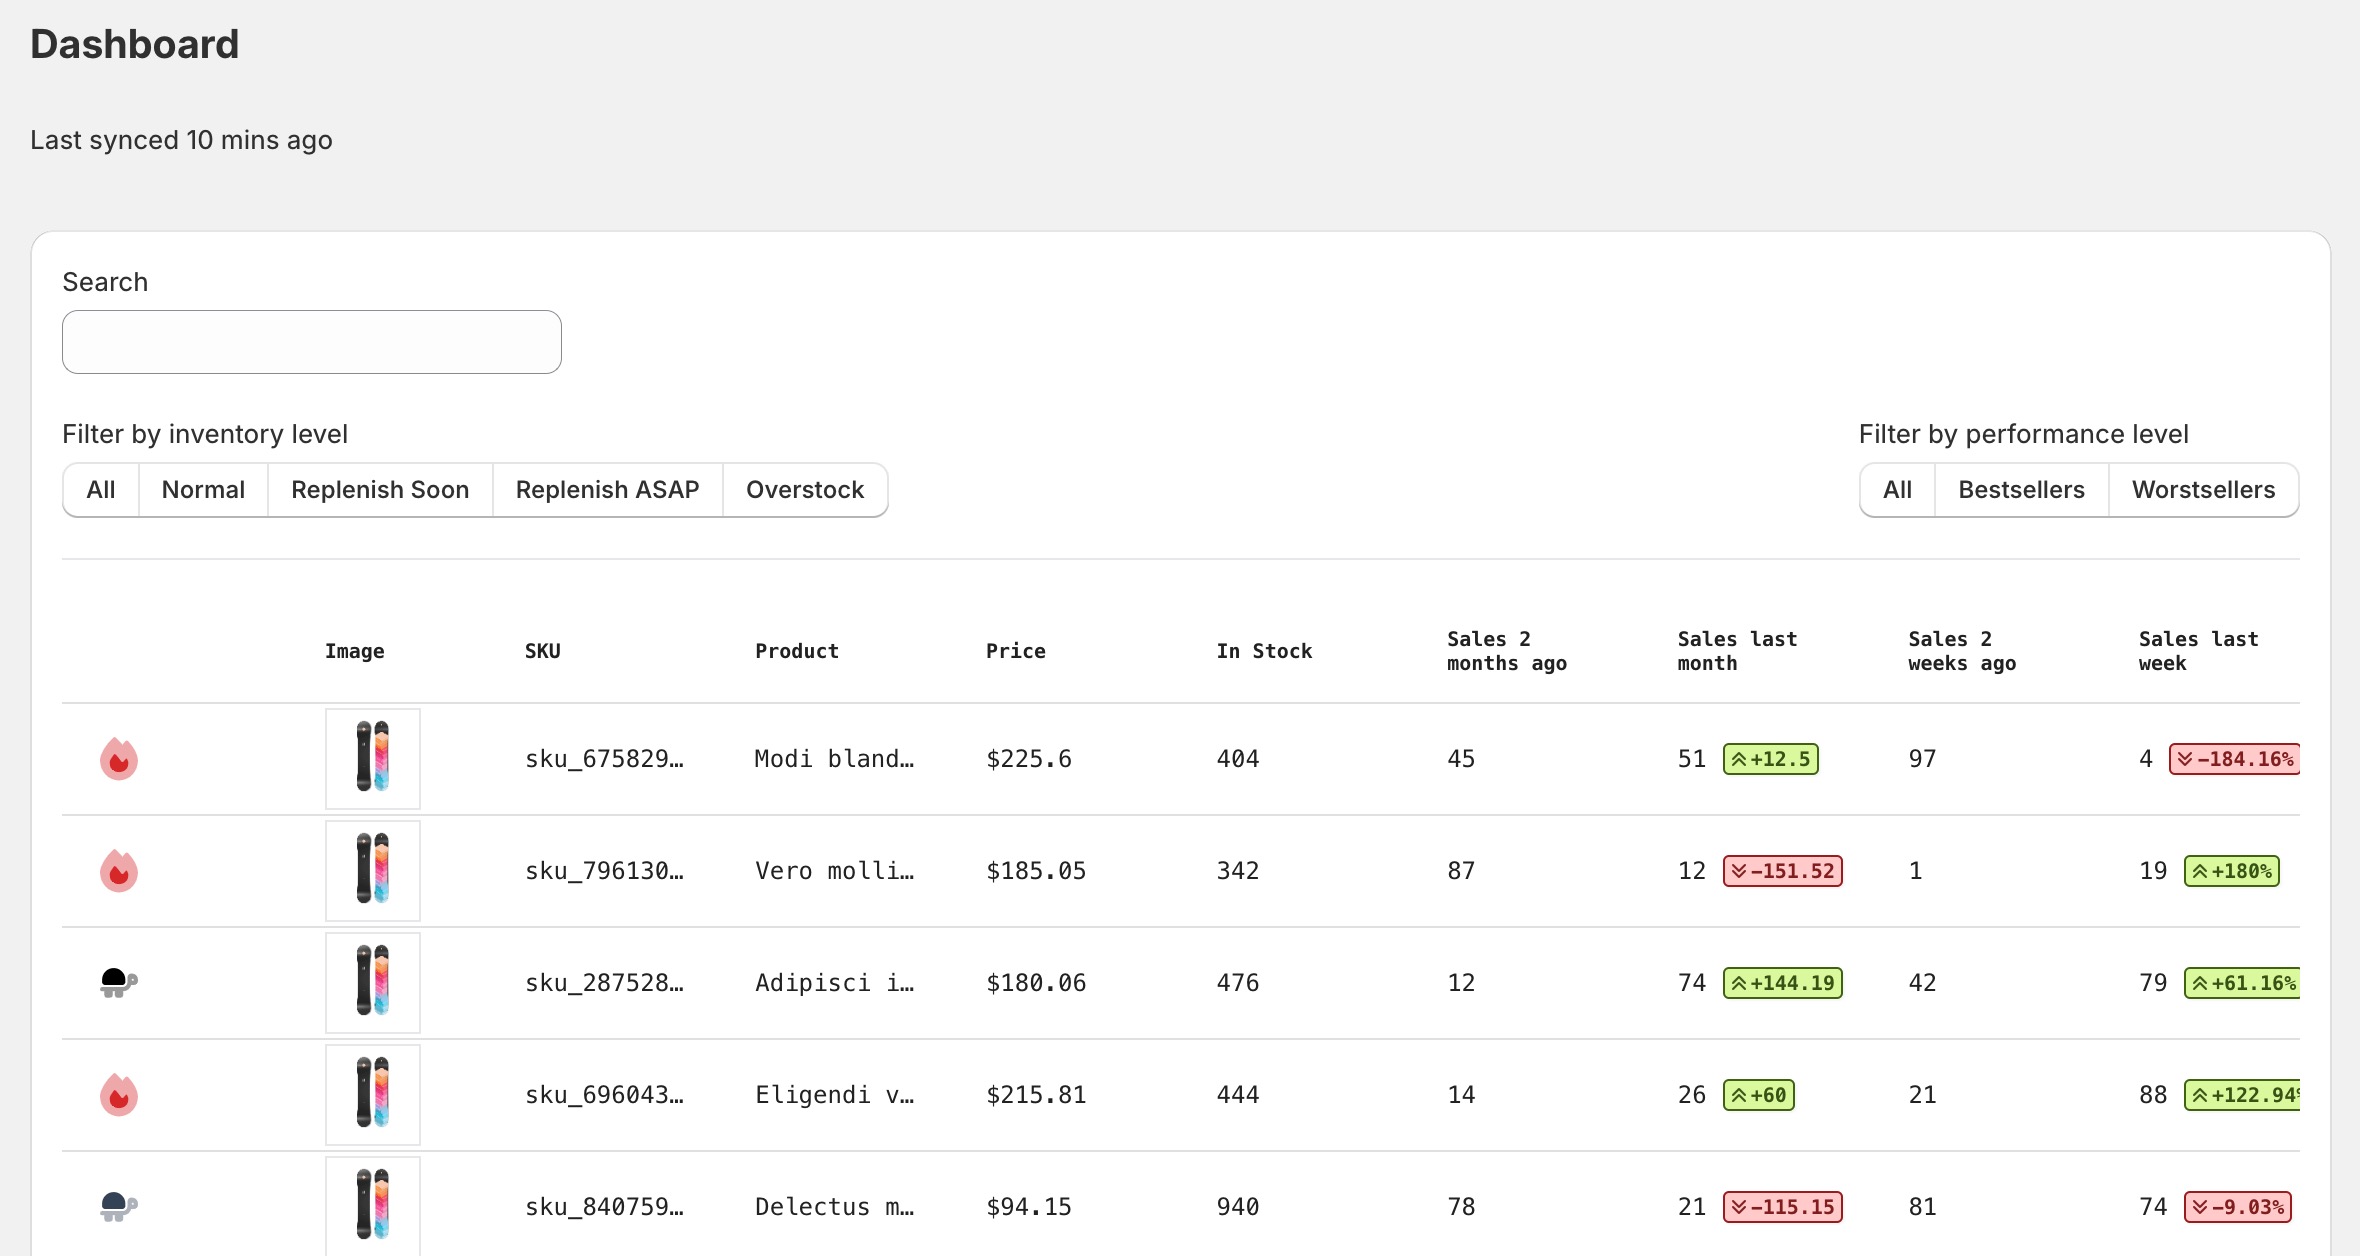Screen dimensions: 2360x1256
Task: Select the Normal inventory tab
Action: tap(202, 489)
